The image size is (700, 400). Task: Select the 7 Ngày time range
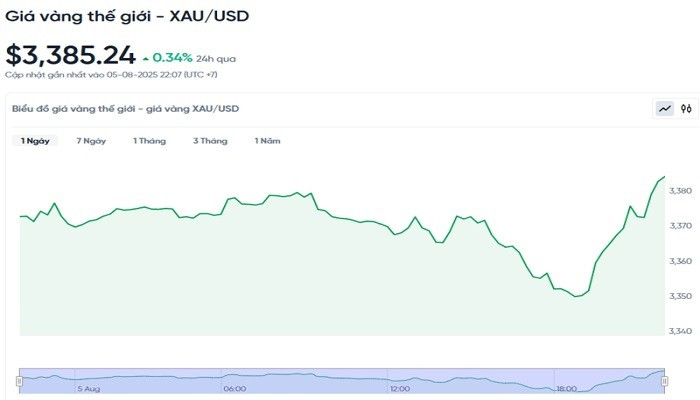click(x=91, y=141)
